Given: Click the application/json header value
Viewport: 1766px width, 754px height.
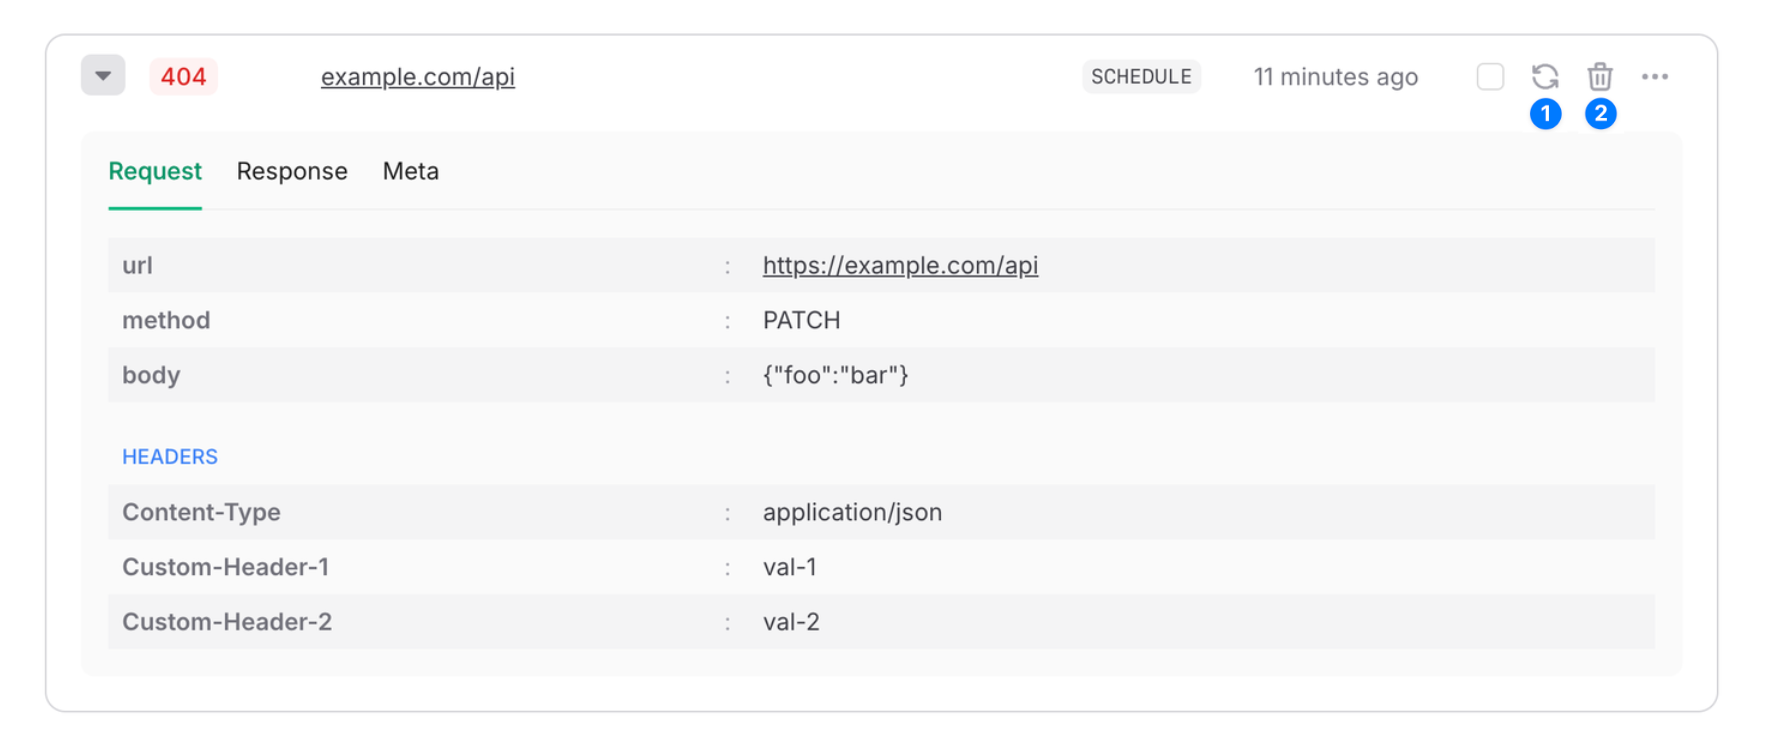Looking at the screenshot, I should point(852,512).
